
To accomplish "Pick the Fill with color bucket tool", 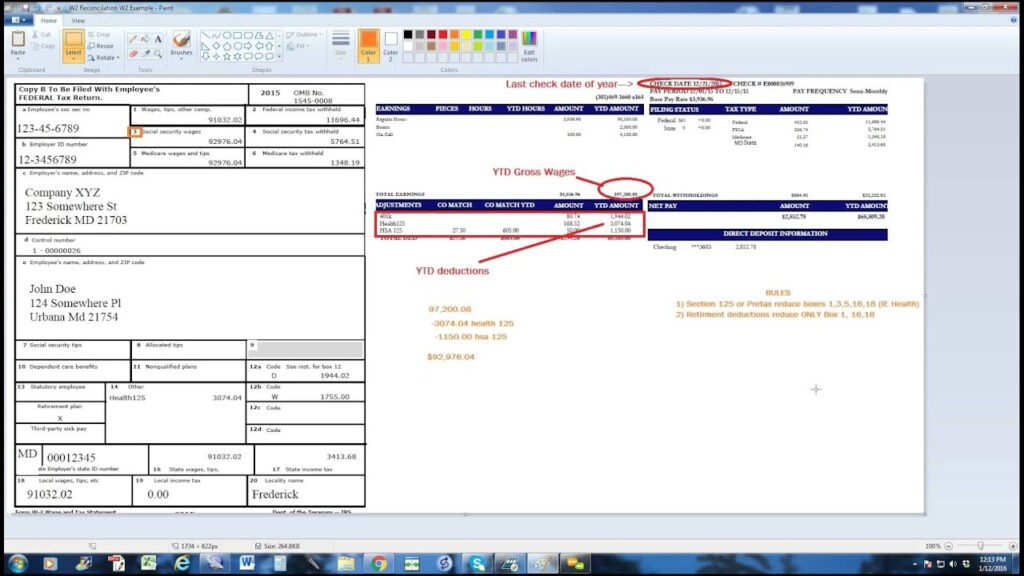I will click(145, 37).
